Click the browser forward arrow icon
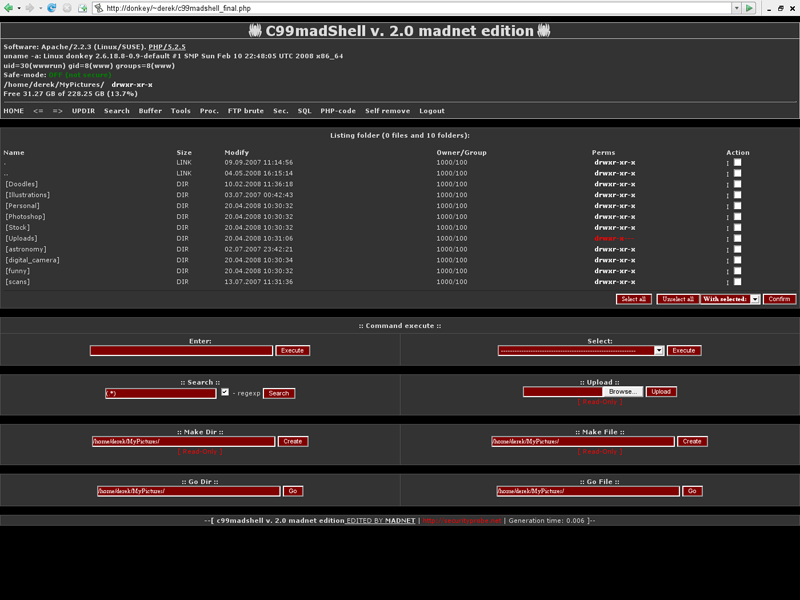Screen dimensions: 800x600 pyautogui.click(x=29, y=8)
